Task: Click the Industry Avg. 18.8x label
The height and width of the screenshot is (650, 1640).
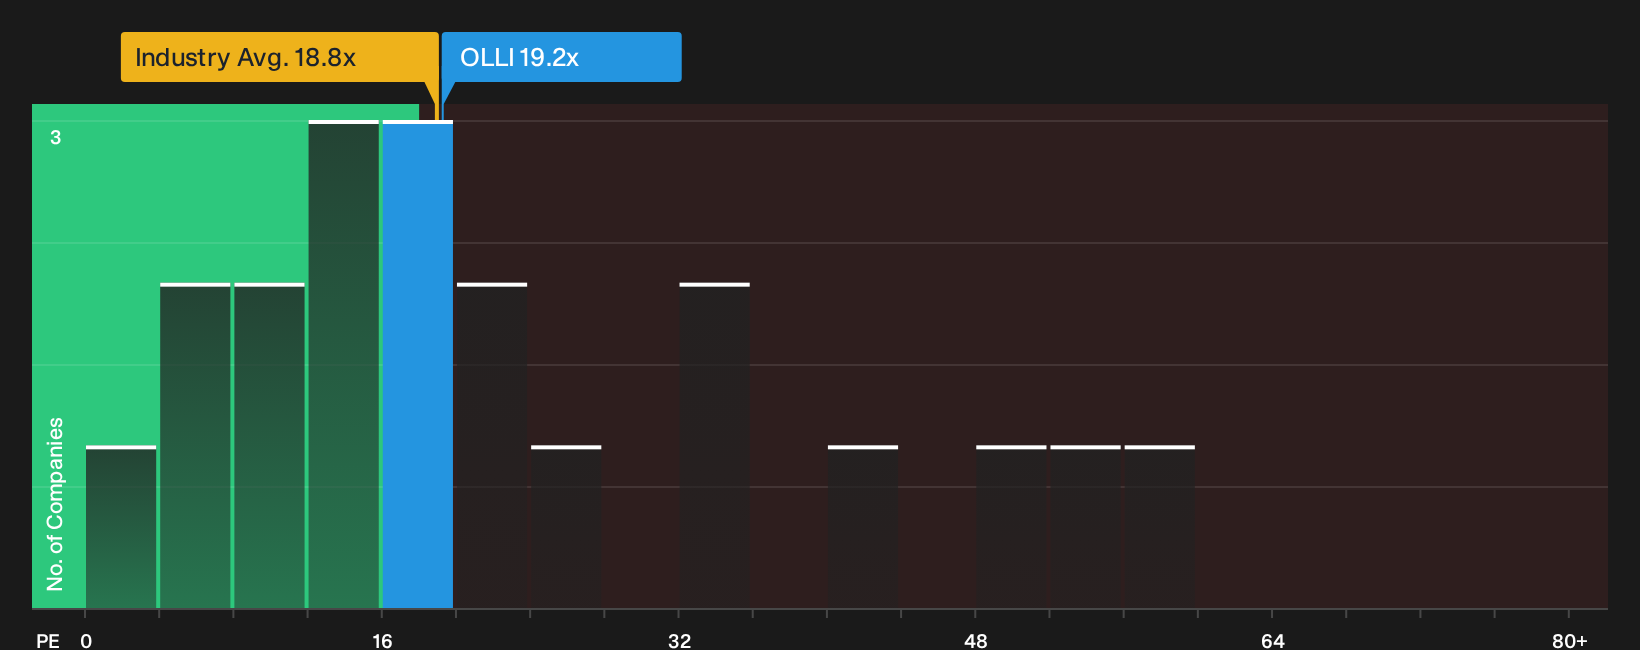Action: pyautogui.click(x=279, y=57)
